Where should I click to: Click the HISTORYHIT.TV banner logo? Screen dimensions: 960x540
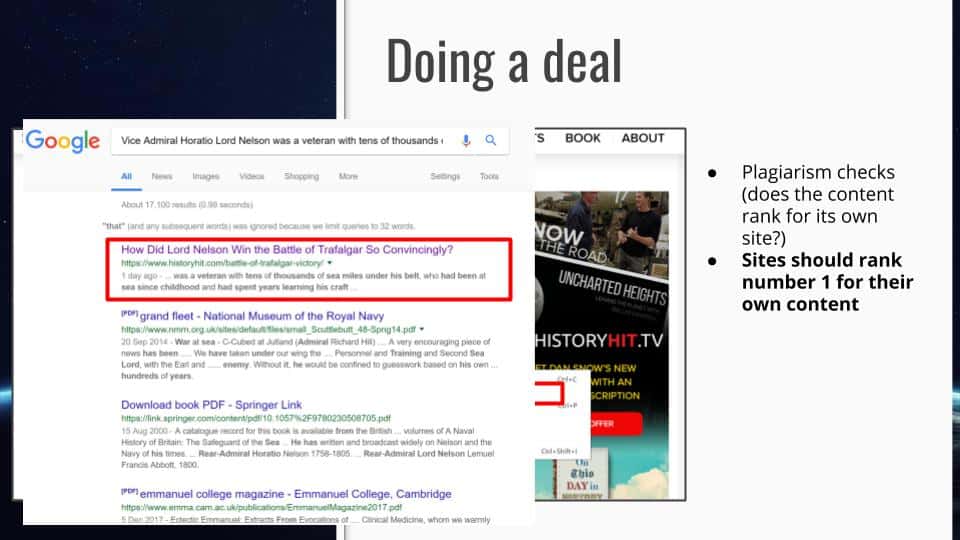(599, 341)
